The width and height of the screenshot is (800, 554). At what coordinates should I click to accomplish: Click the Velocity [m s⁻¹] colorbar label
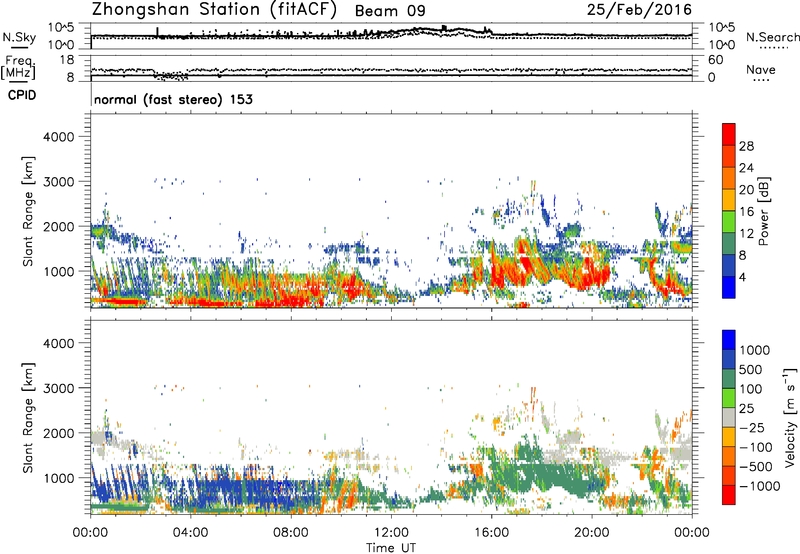click(790, 417)
